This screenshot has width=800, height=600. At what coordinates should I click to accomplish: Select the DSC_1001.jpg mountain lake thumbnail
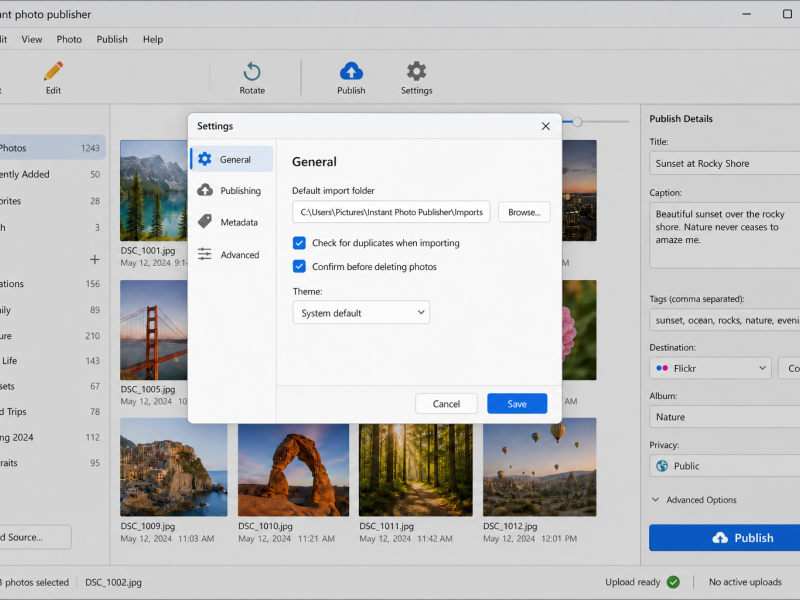[x=154, y=190]
